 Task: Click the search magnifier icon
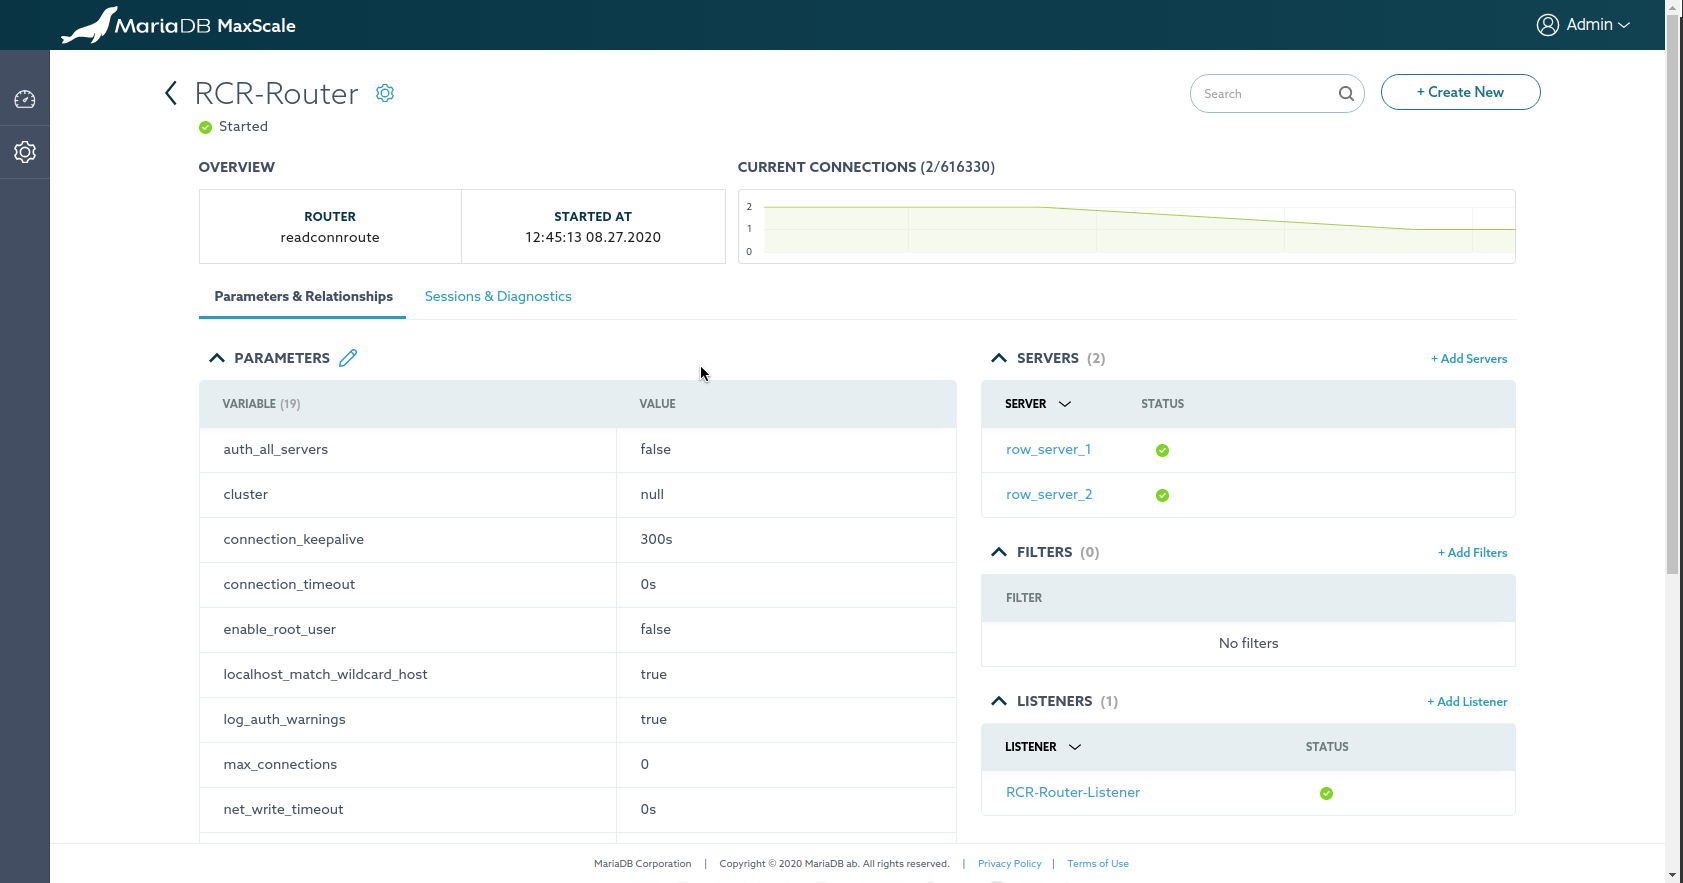tap(1346, 94)
